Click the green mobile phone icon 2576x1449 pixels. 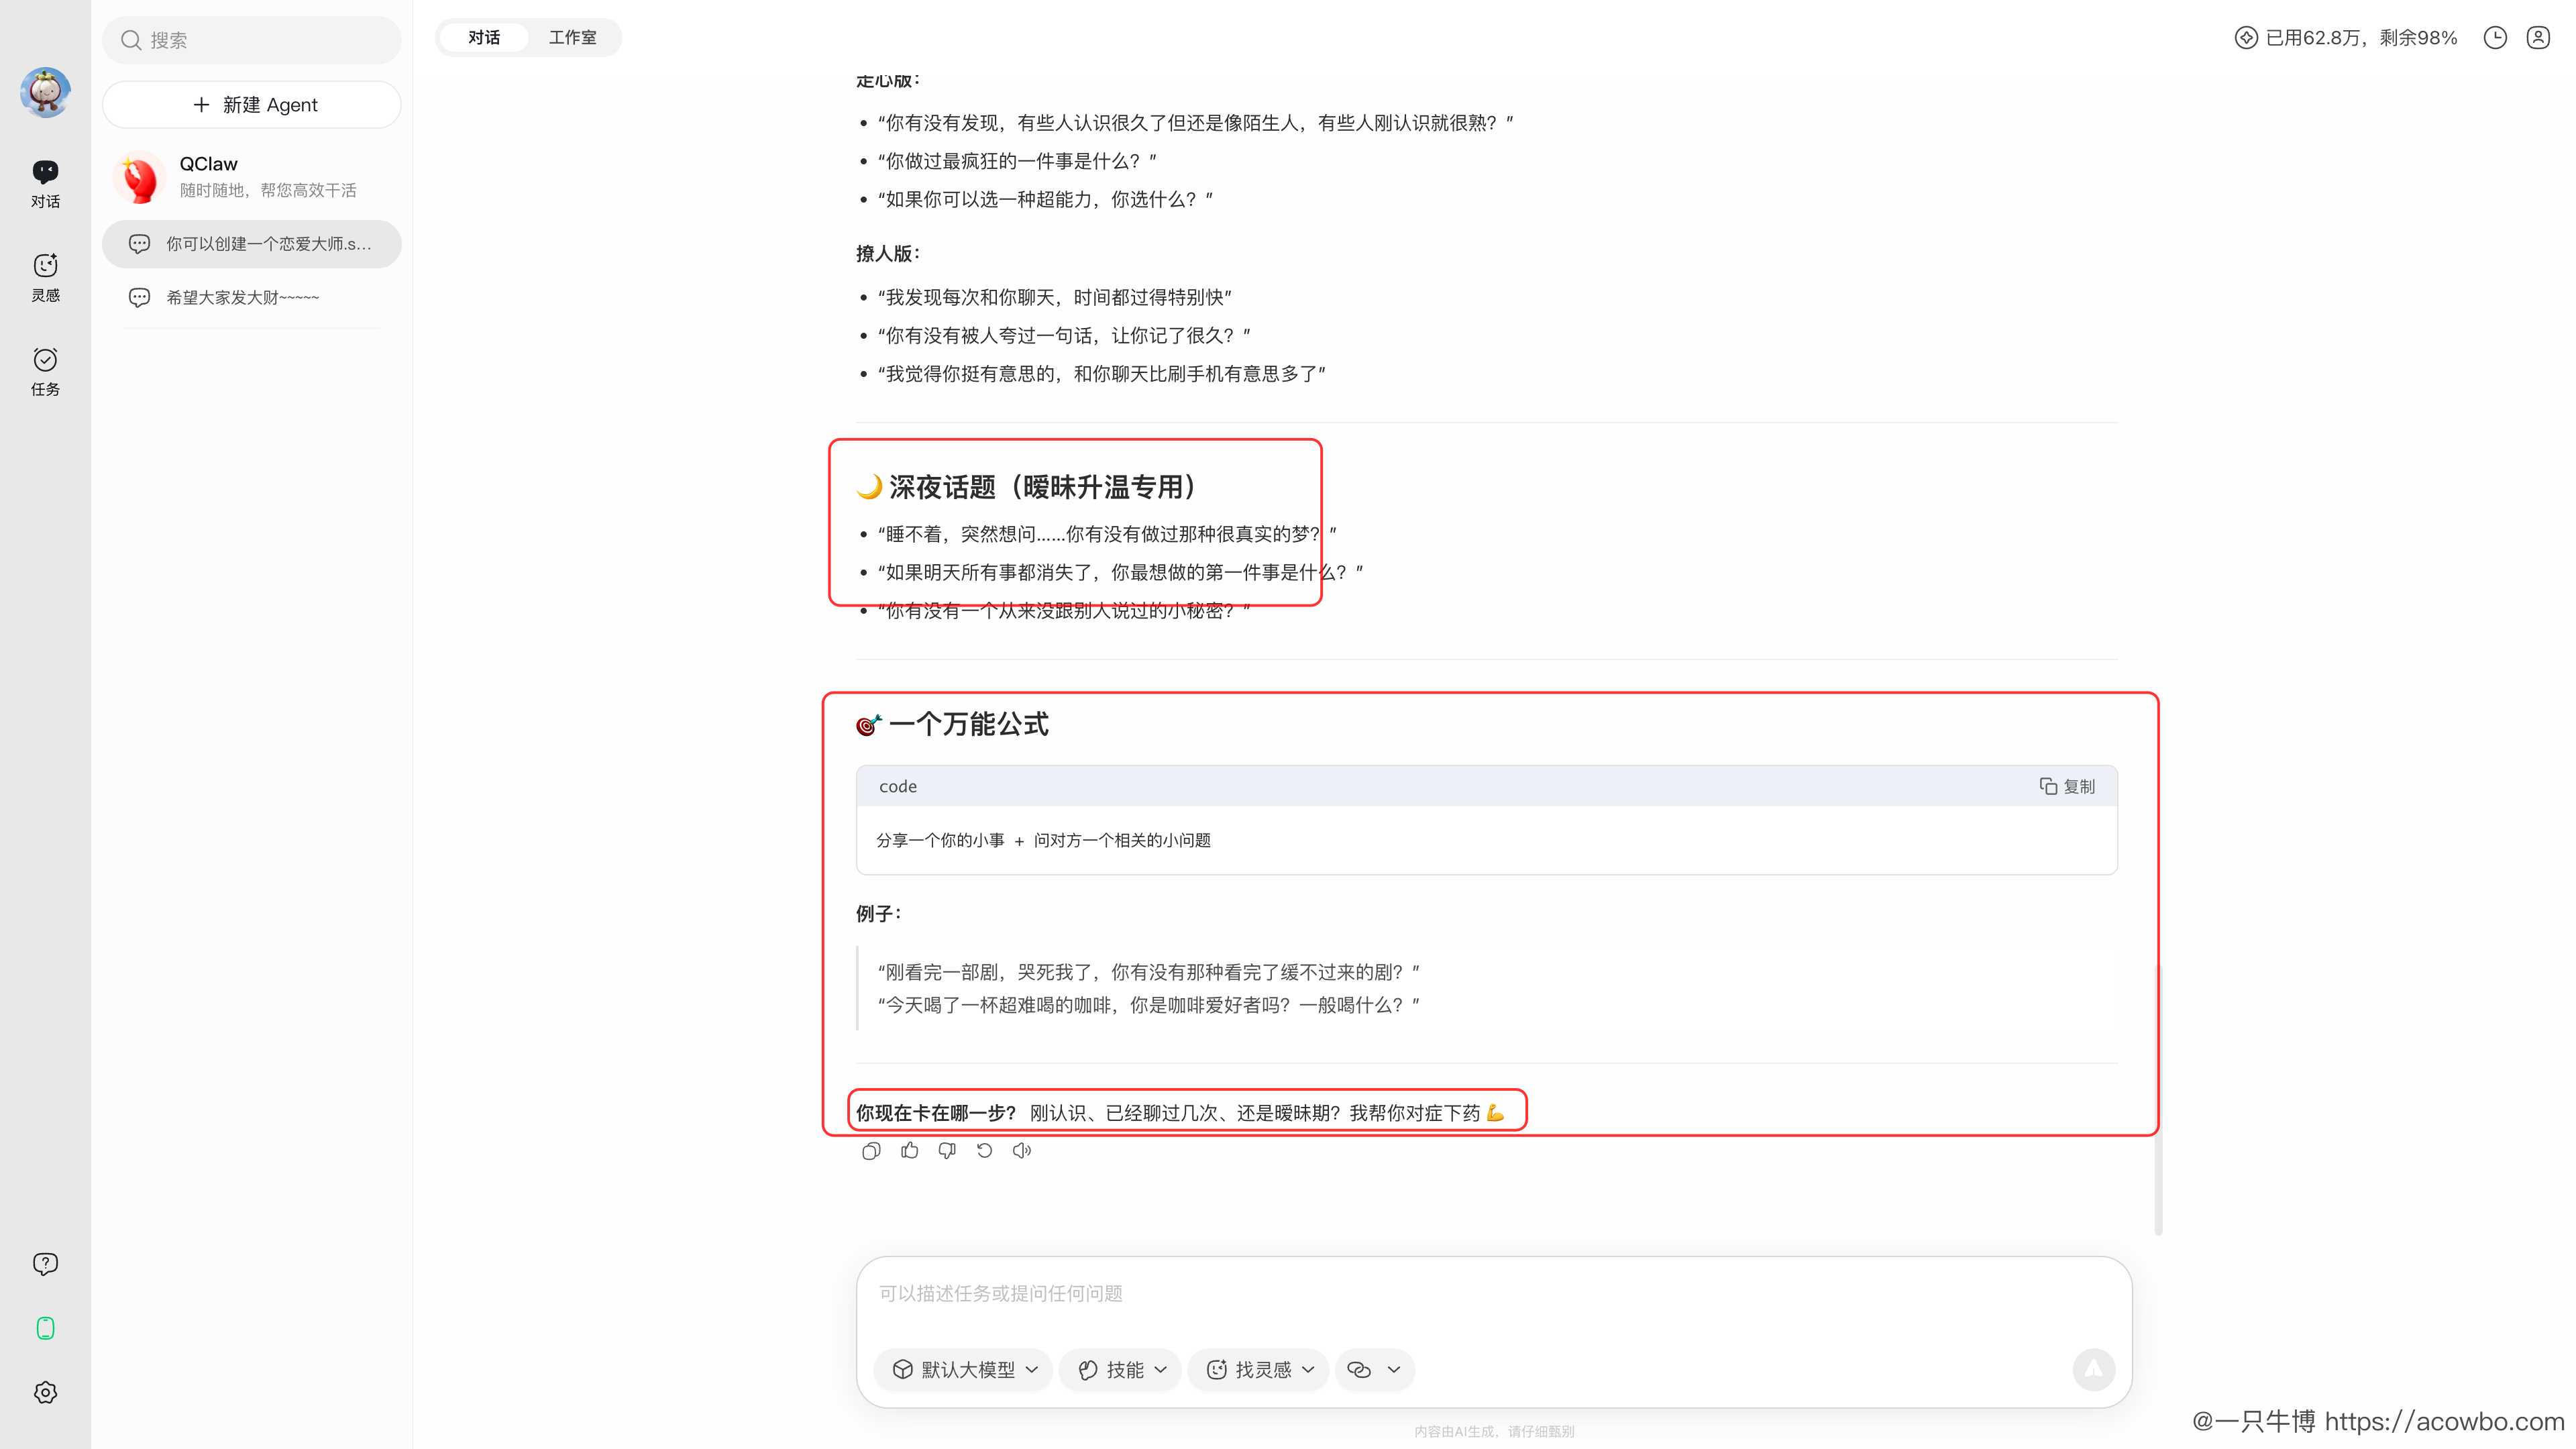[x=45, y=1328]
